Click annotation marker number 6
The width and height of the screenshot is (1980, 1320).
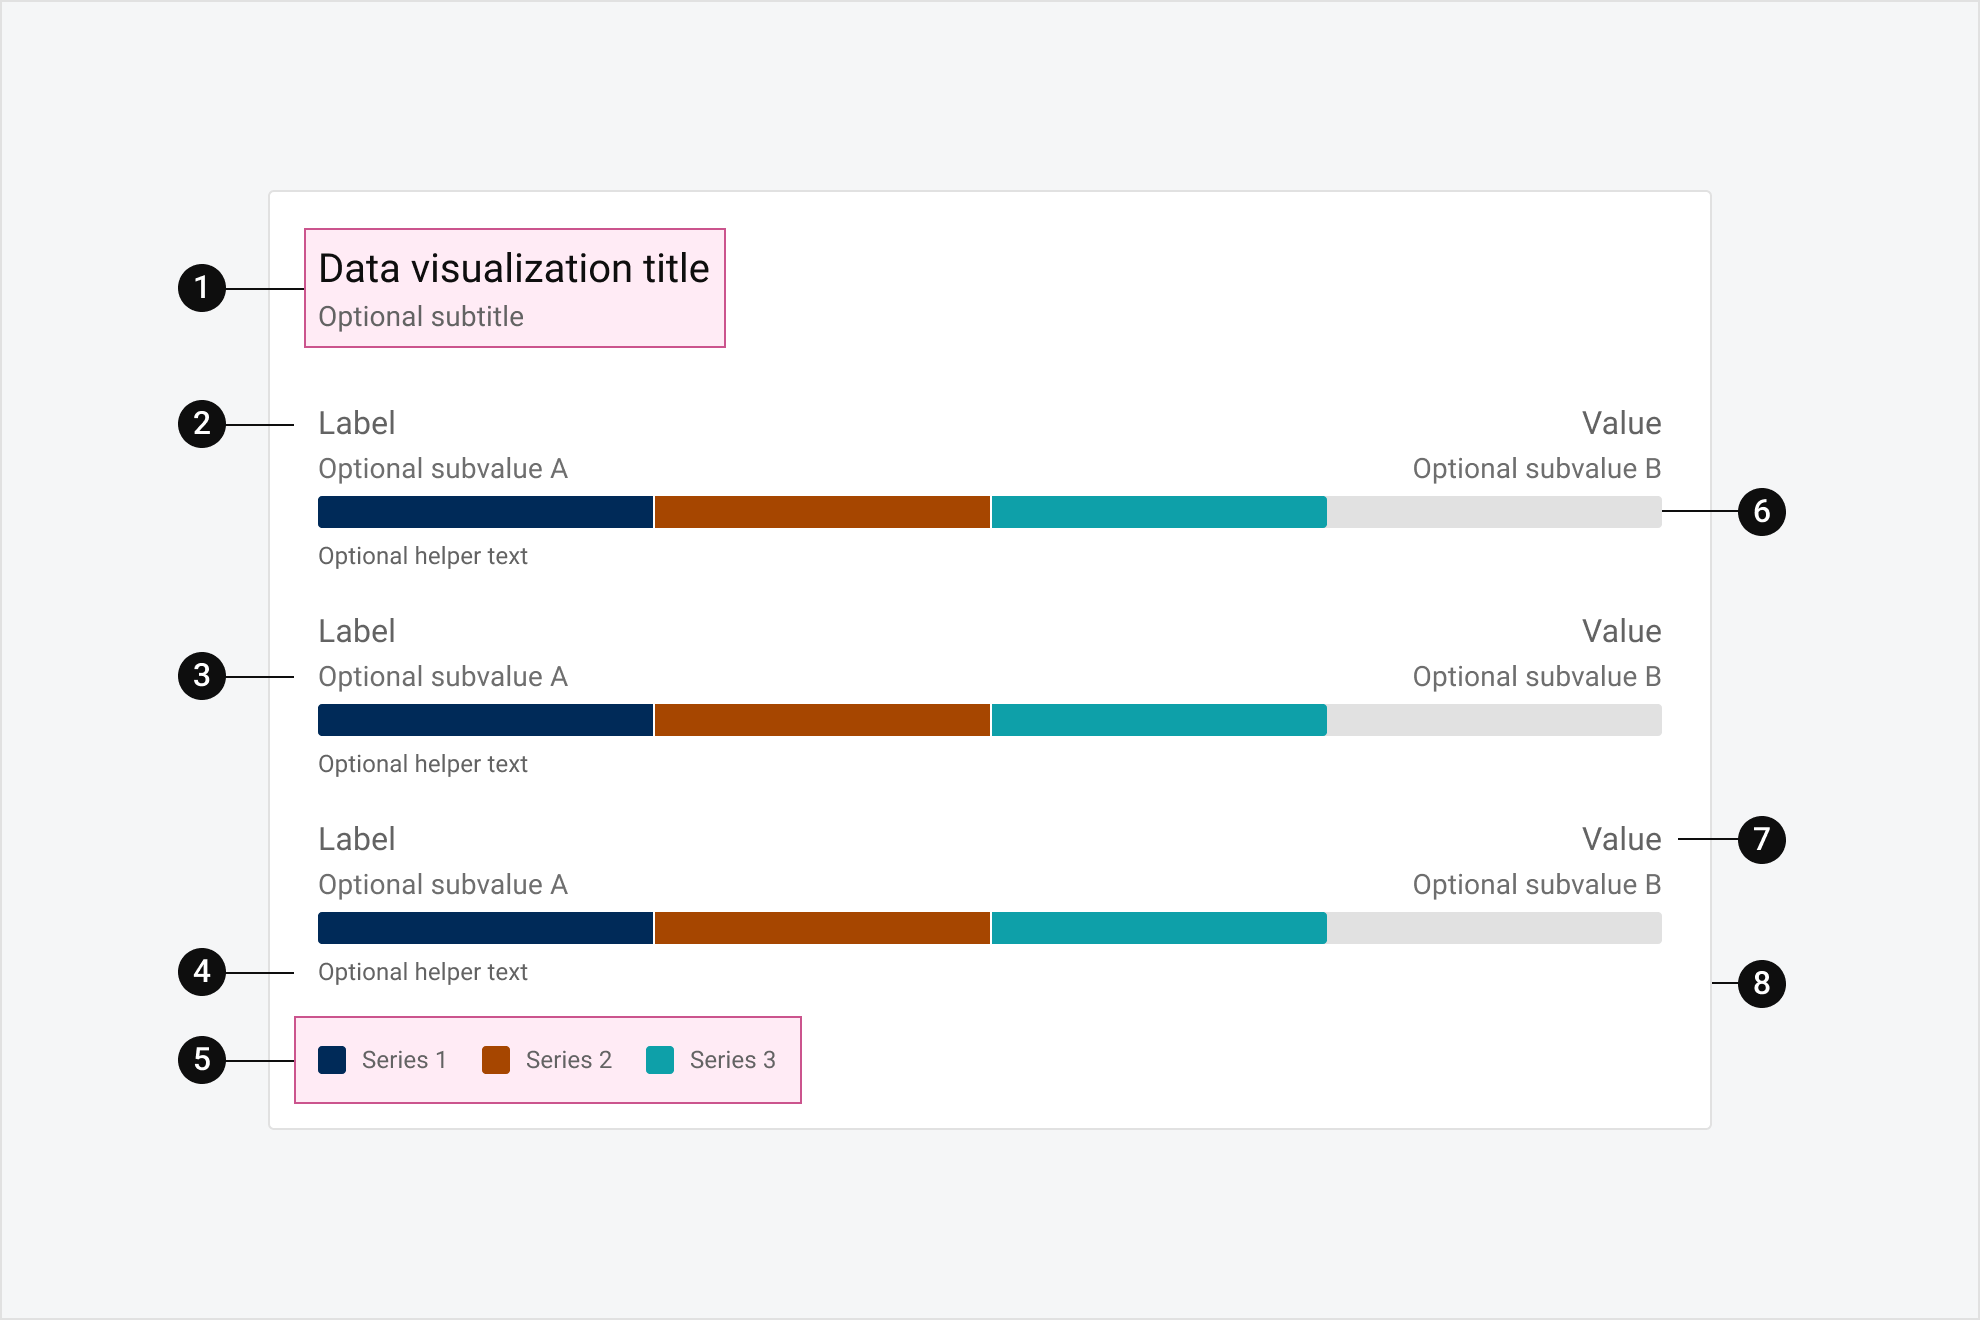[x=1761, y=512]
